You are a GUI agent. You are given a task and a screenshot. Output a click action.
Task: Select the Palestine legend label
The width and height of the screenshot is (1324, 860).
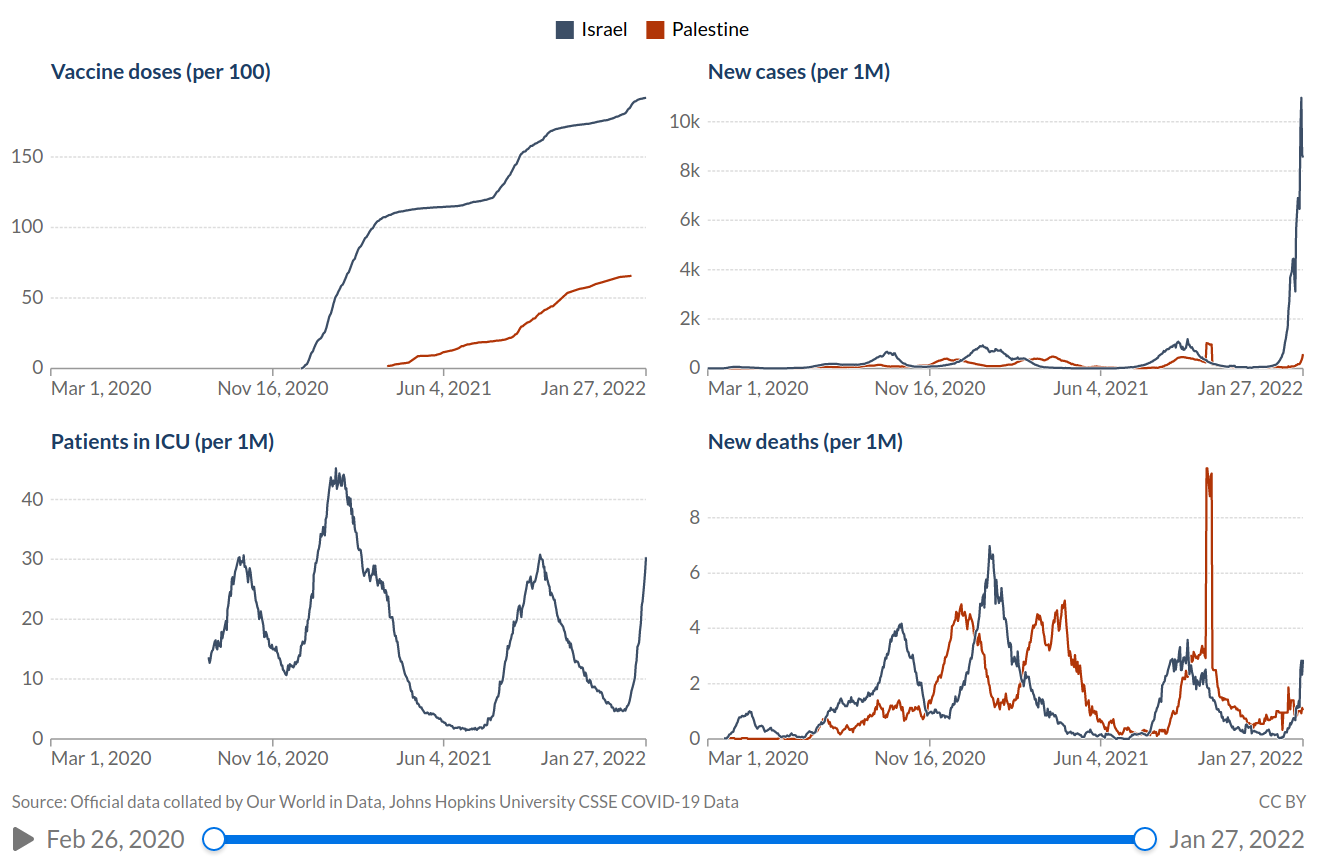pos(710,30)
